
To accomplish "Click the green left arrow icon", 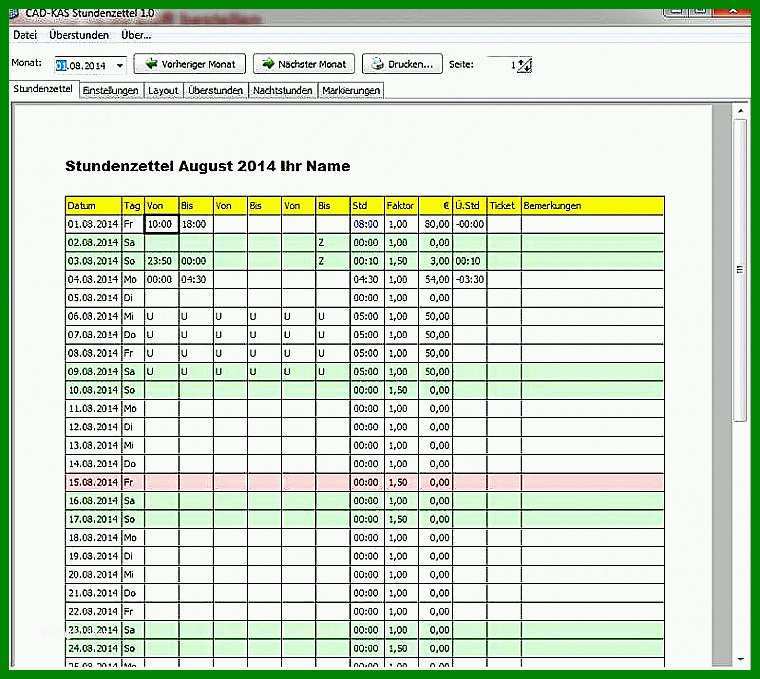I will click(152, 63).
